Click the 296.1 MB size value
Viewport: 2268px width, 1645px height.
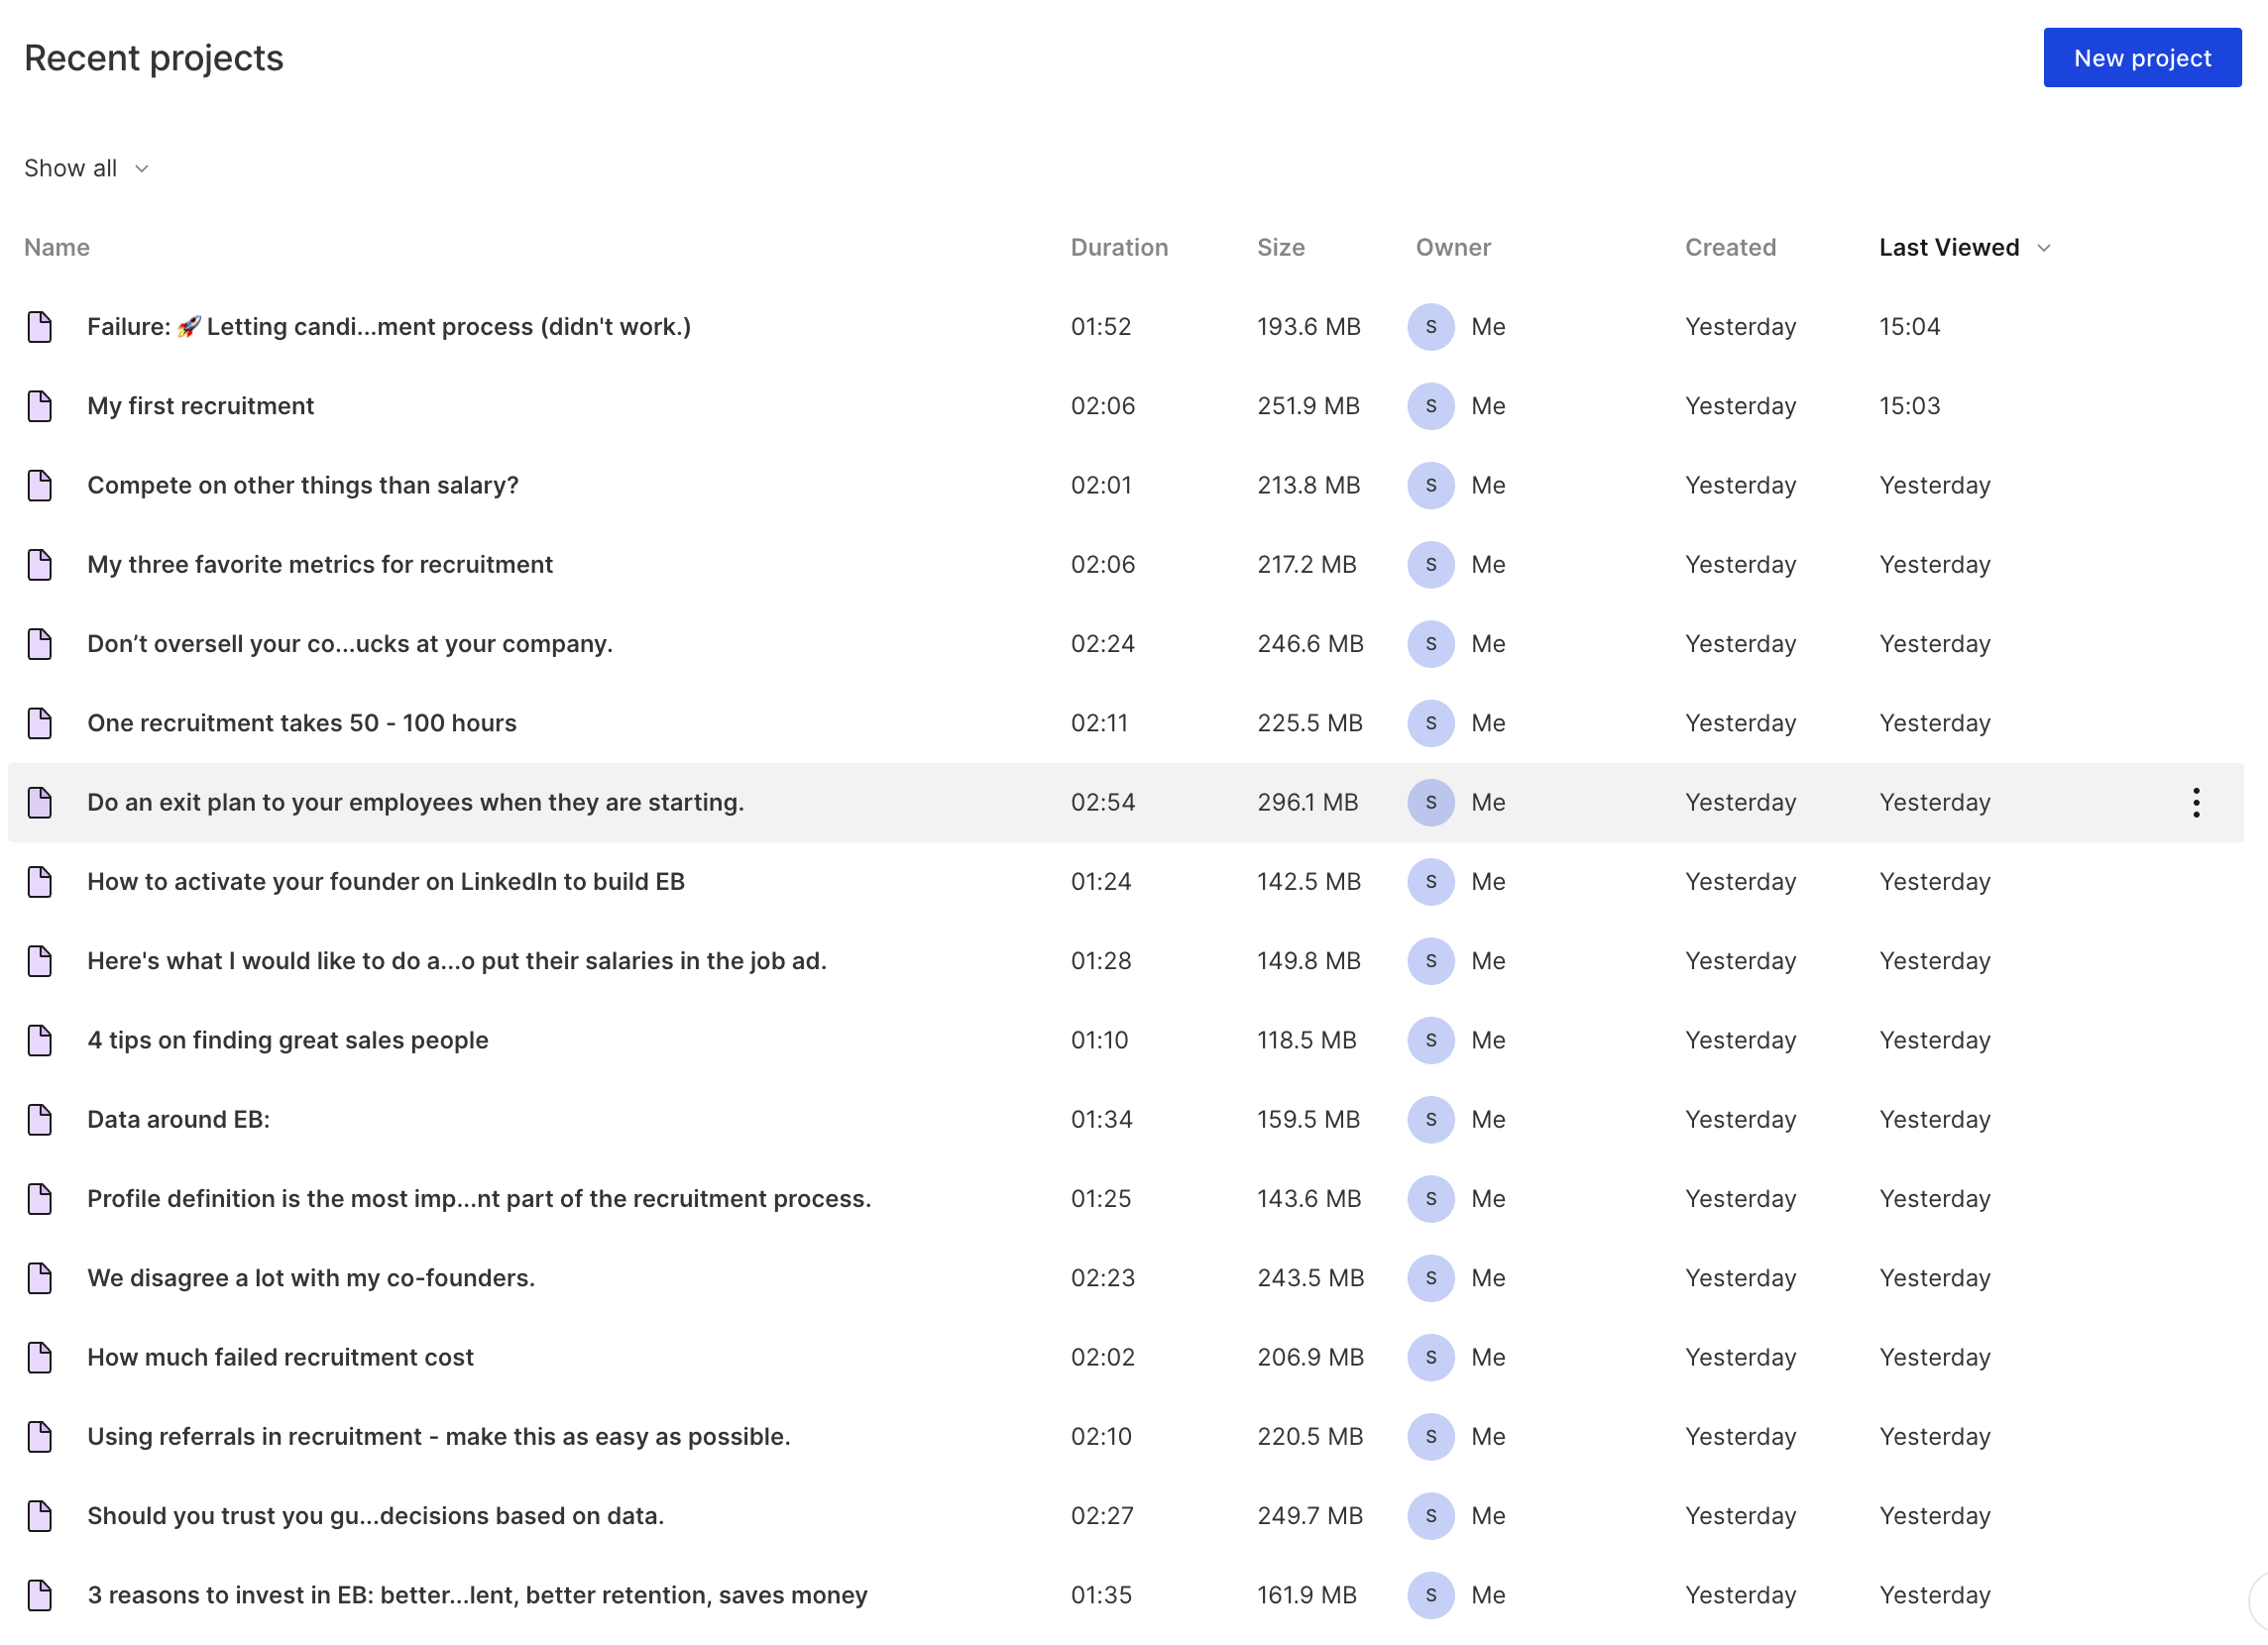click(1307, 803)
